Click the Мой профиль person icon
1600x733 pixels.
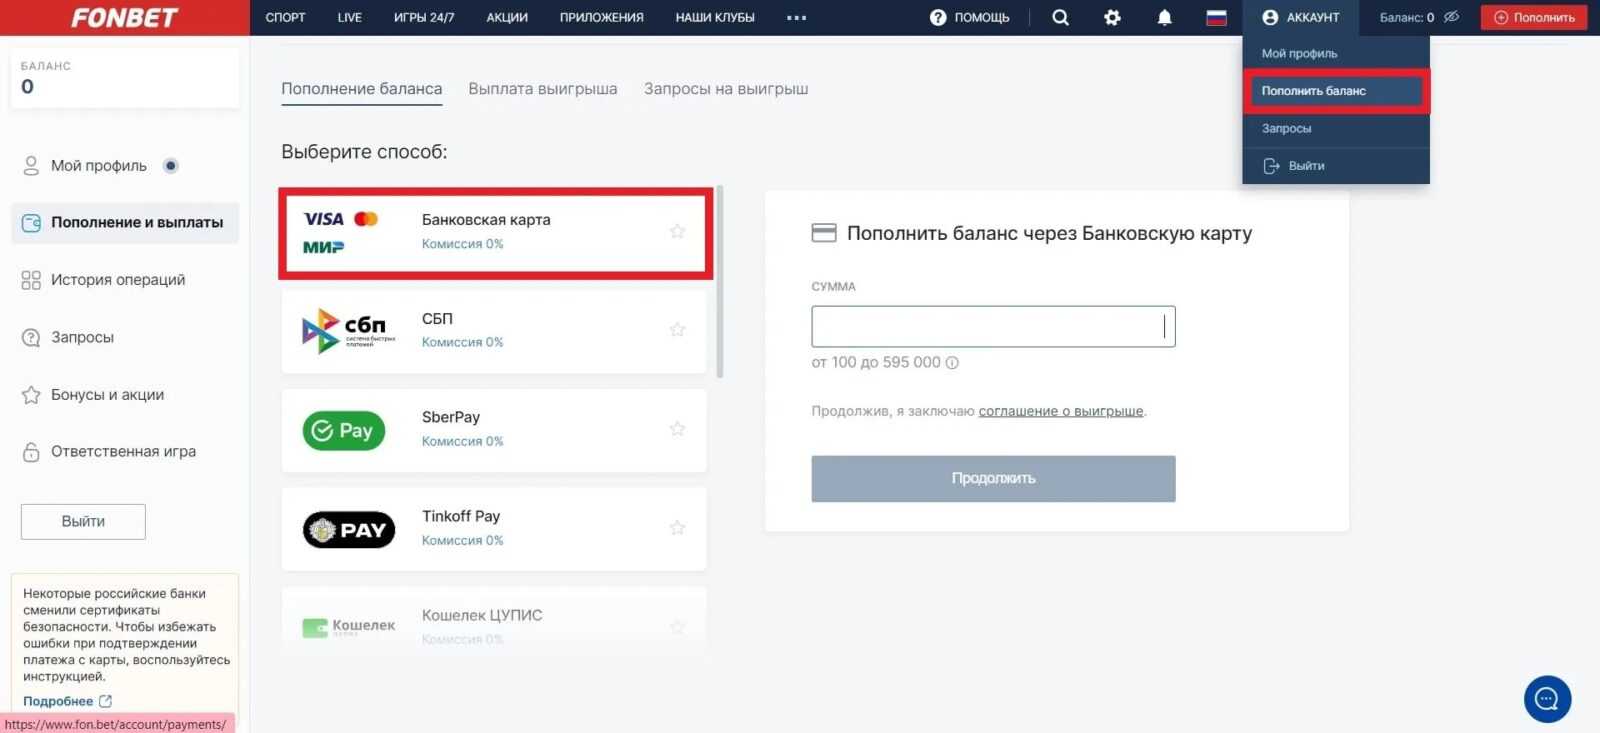(31, 166)
